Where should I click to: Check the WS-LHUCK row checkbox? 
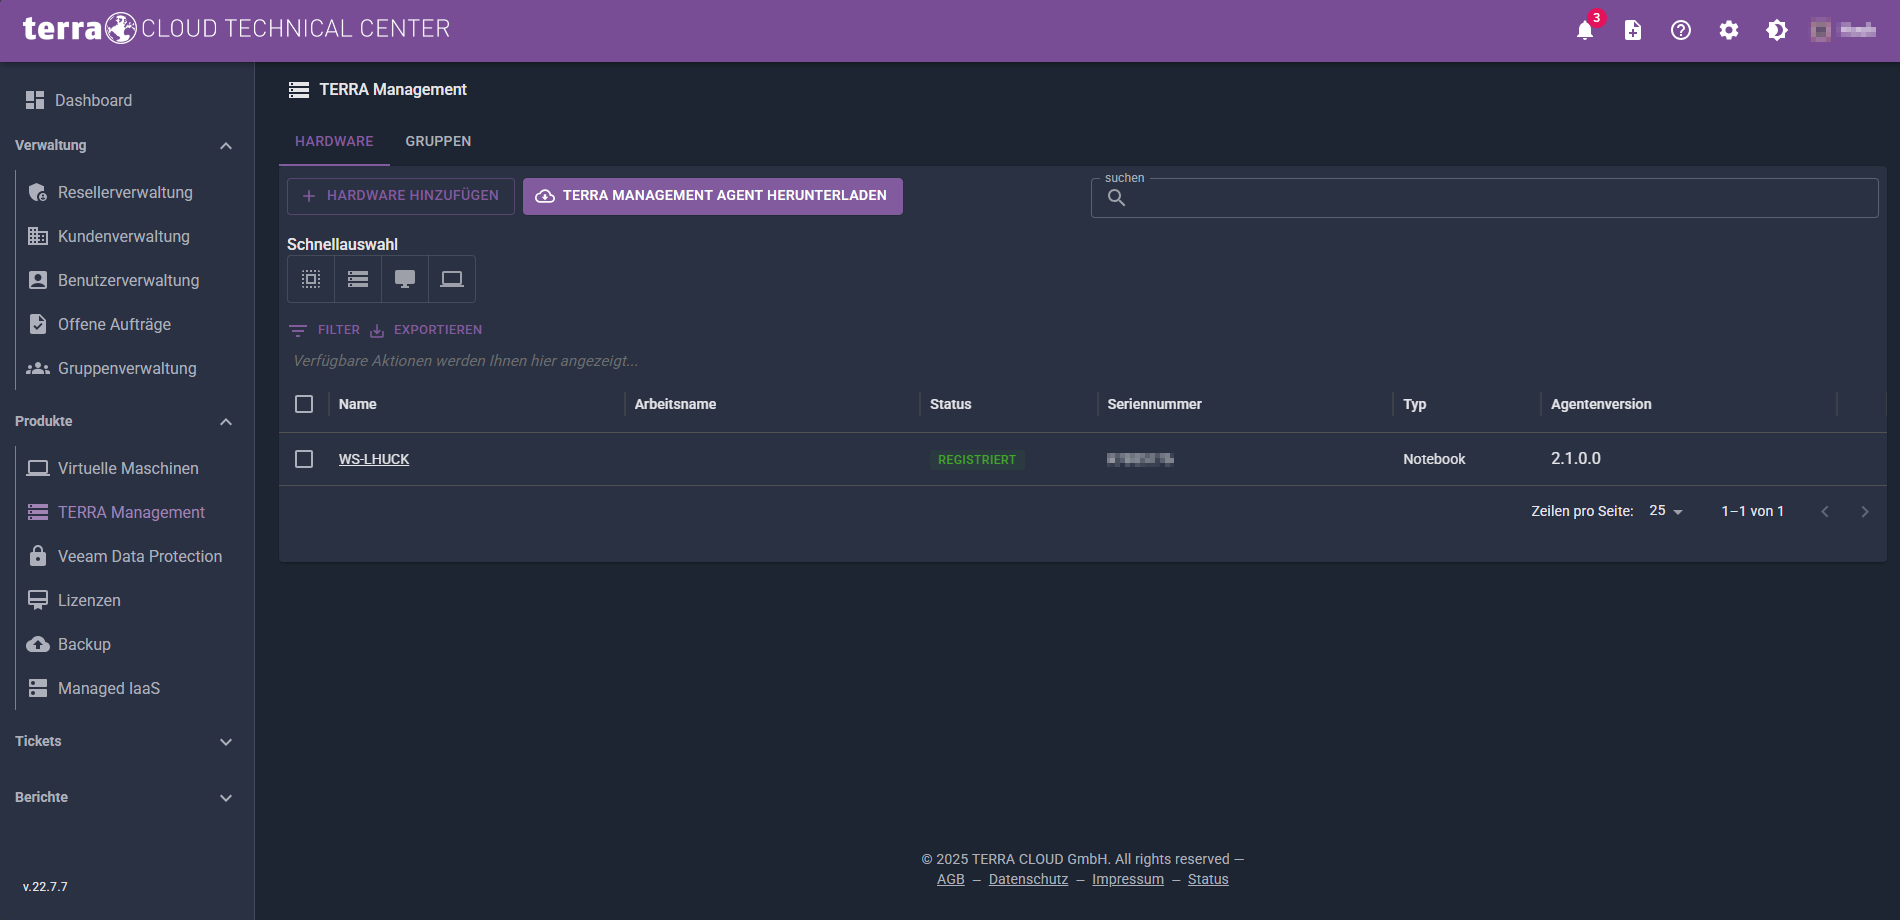(304, 459)
